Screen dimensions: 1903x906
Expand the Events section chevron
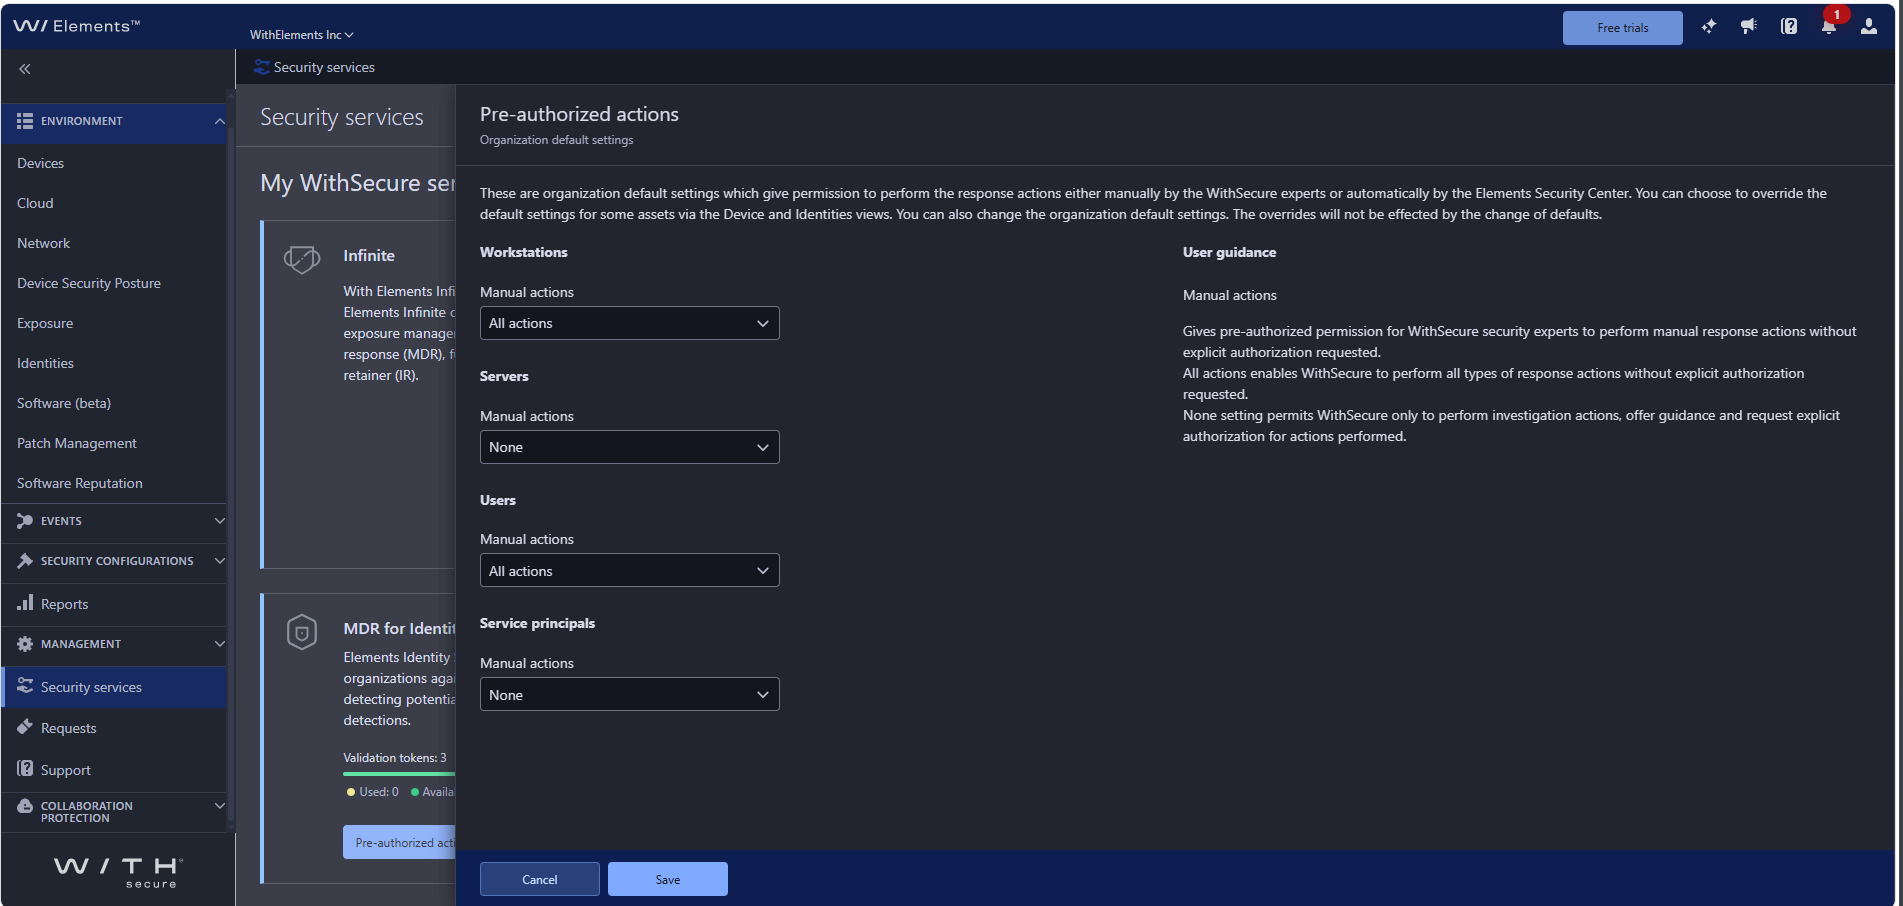tap(220, 521)
